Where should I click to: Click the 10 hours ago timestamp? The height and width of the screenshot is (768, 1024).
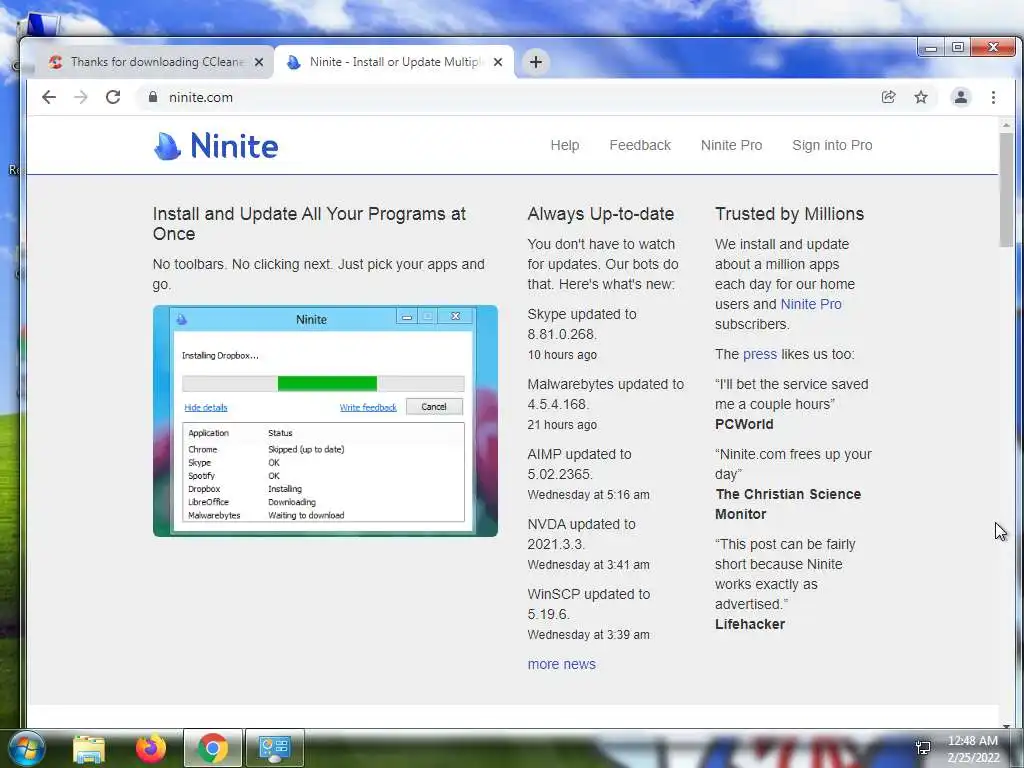(x=562, y=355)
